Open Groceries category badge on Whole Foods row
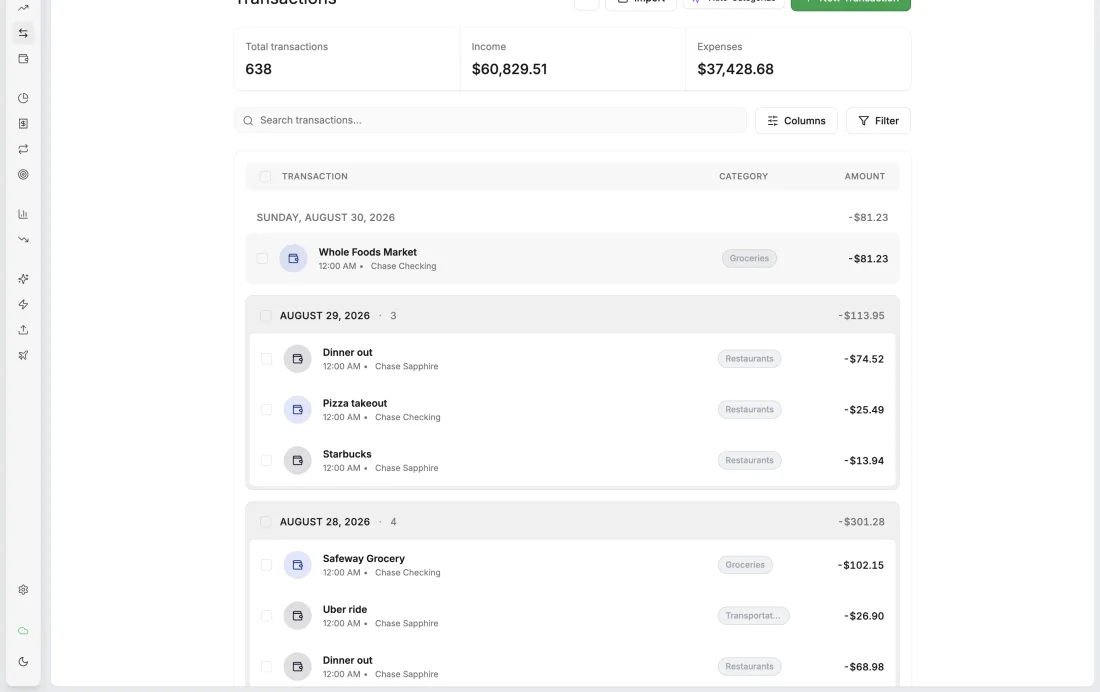The image size is (1100, 692). point(749,258)
